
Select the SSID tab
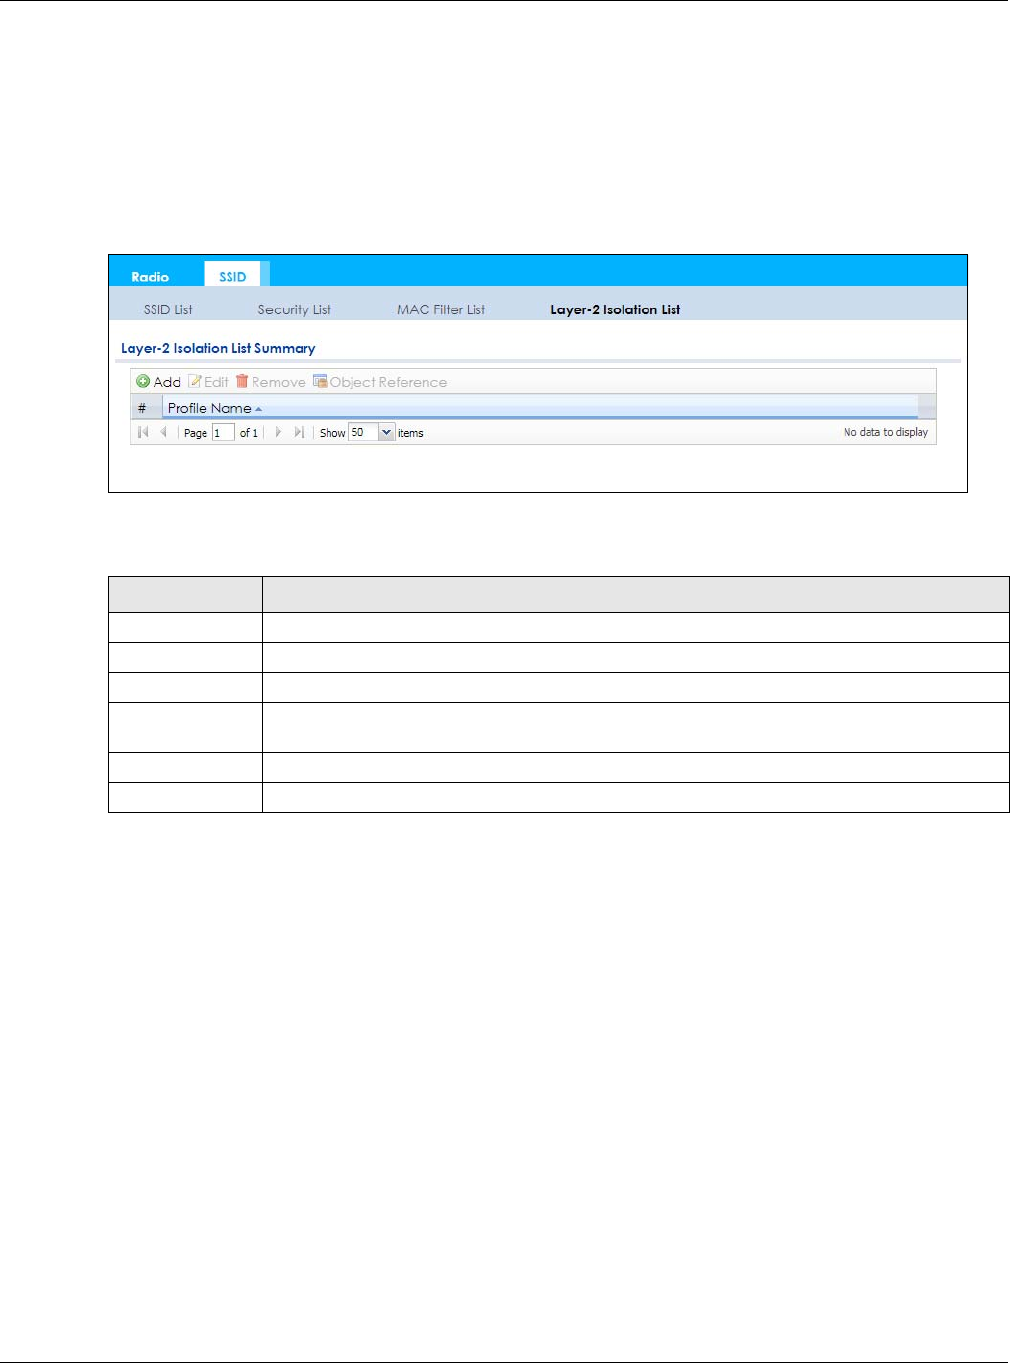pyautogui.click(x=233, y=275)
